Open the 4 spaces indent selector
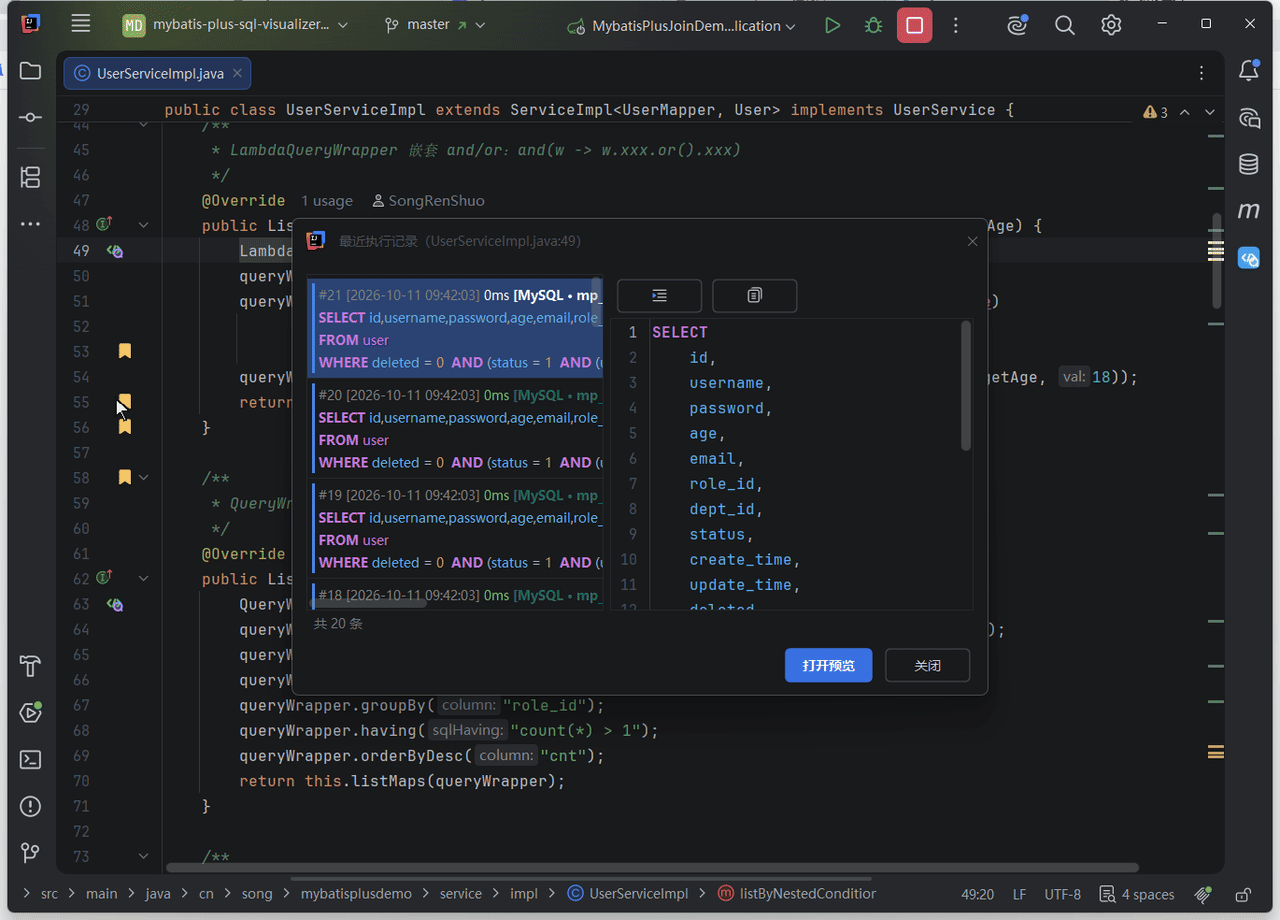 (x=1137, y=894)
